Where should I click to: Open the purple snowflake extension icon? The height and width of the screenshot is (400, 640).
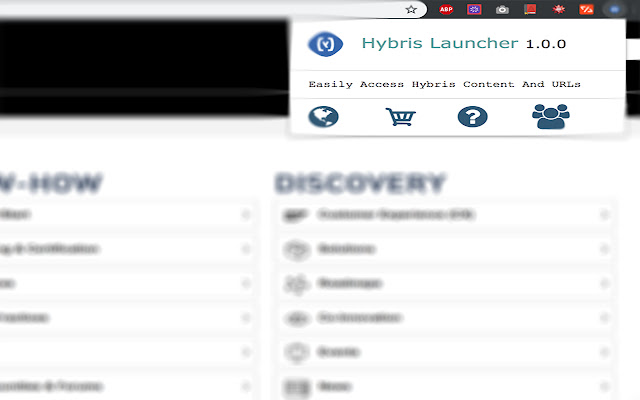pyautogui.click(x=474, y=9)
